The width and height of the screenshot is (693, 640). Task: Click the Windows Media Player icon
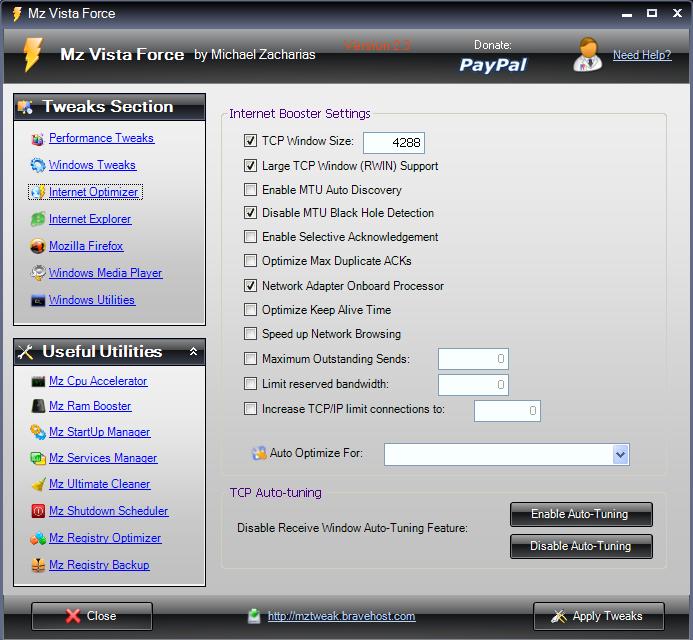coord(38,273)
